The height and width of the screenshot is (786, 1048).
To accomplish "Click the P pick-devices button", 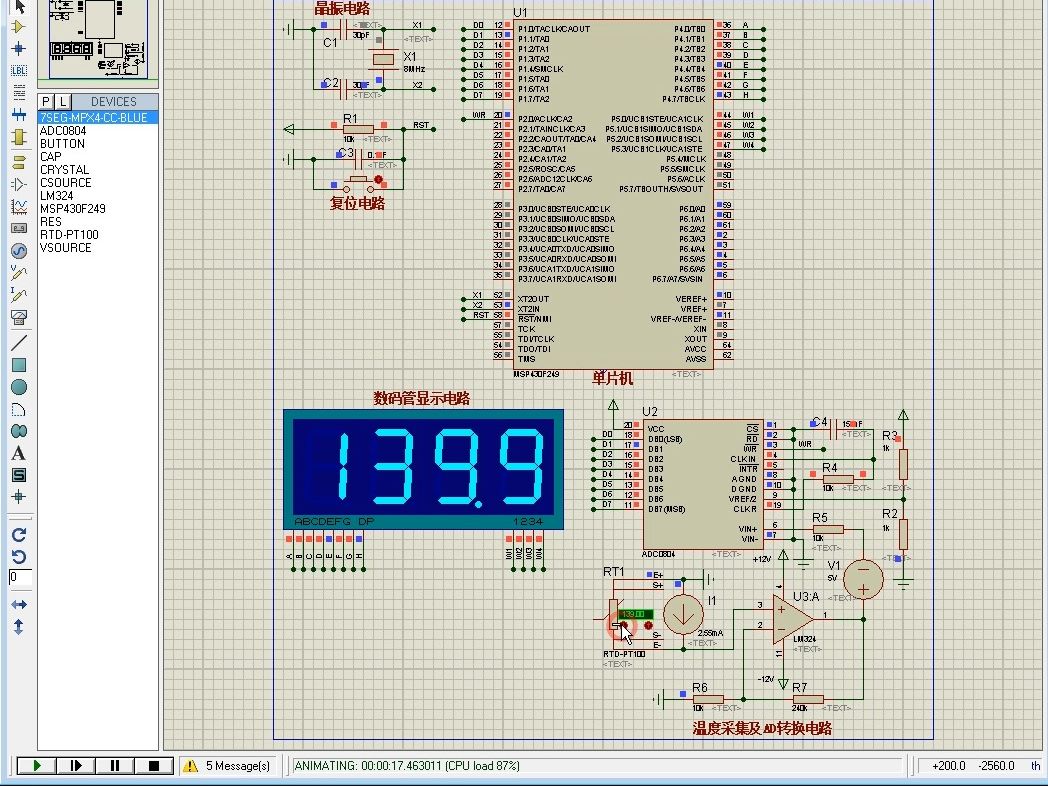I will pos(44,101).
